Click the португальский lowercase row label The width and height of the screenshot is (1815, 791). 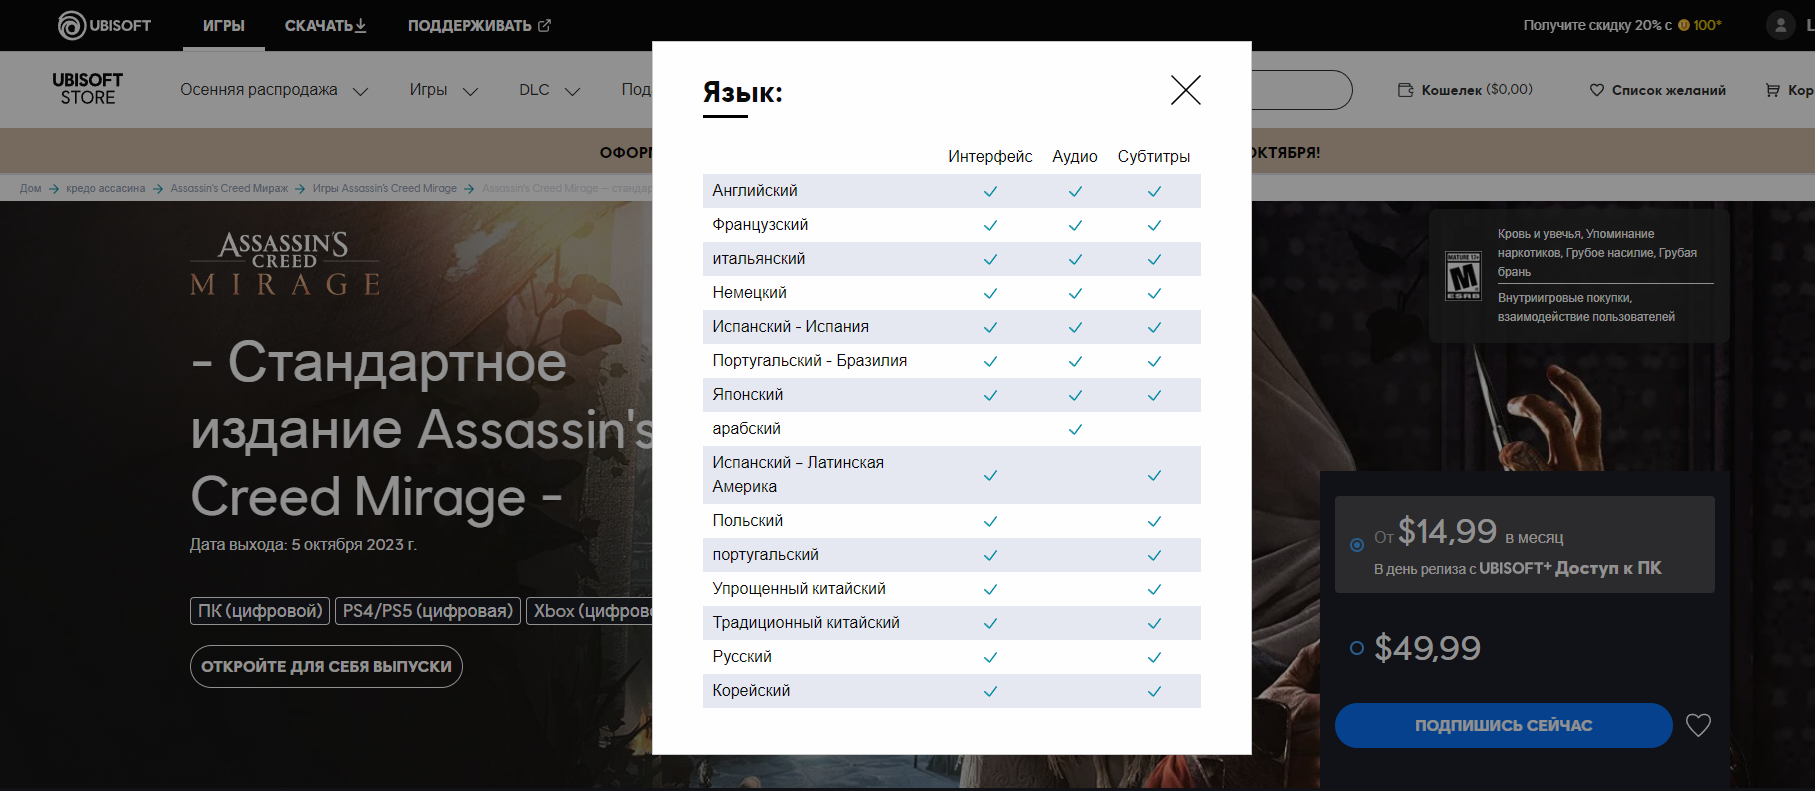point(765,555)
